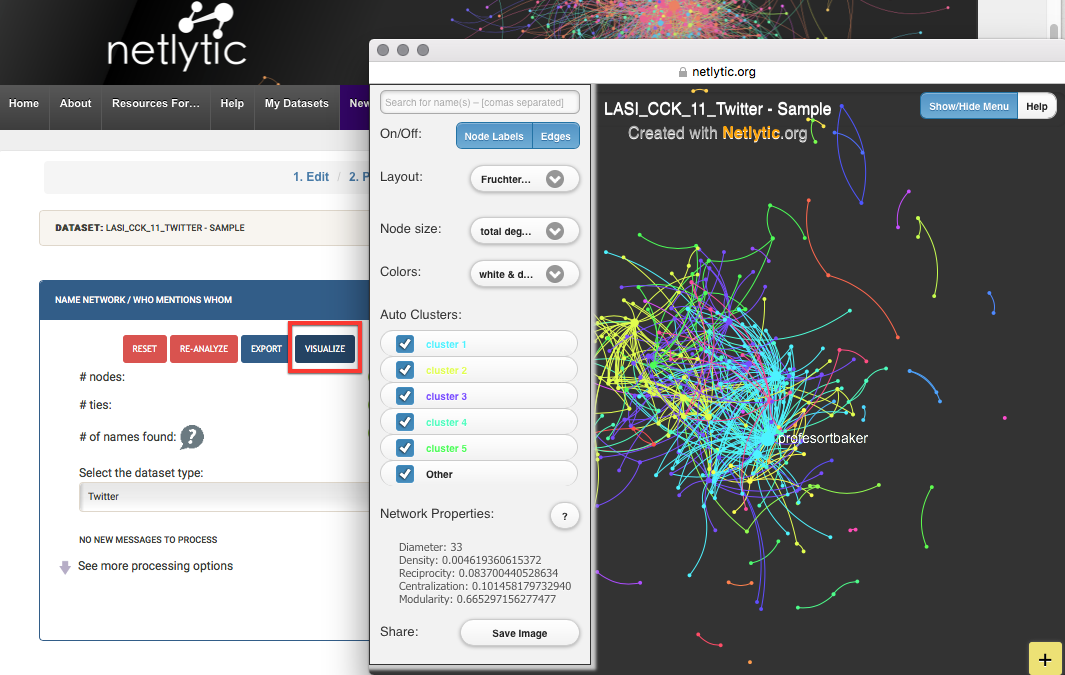The width and height of the screenshot is (1065, 675).
Task: Uncheck cluster 3
Action: (404, 395)
